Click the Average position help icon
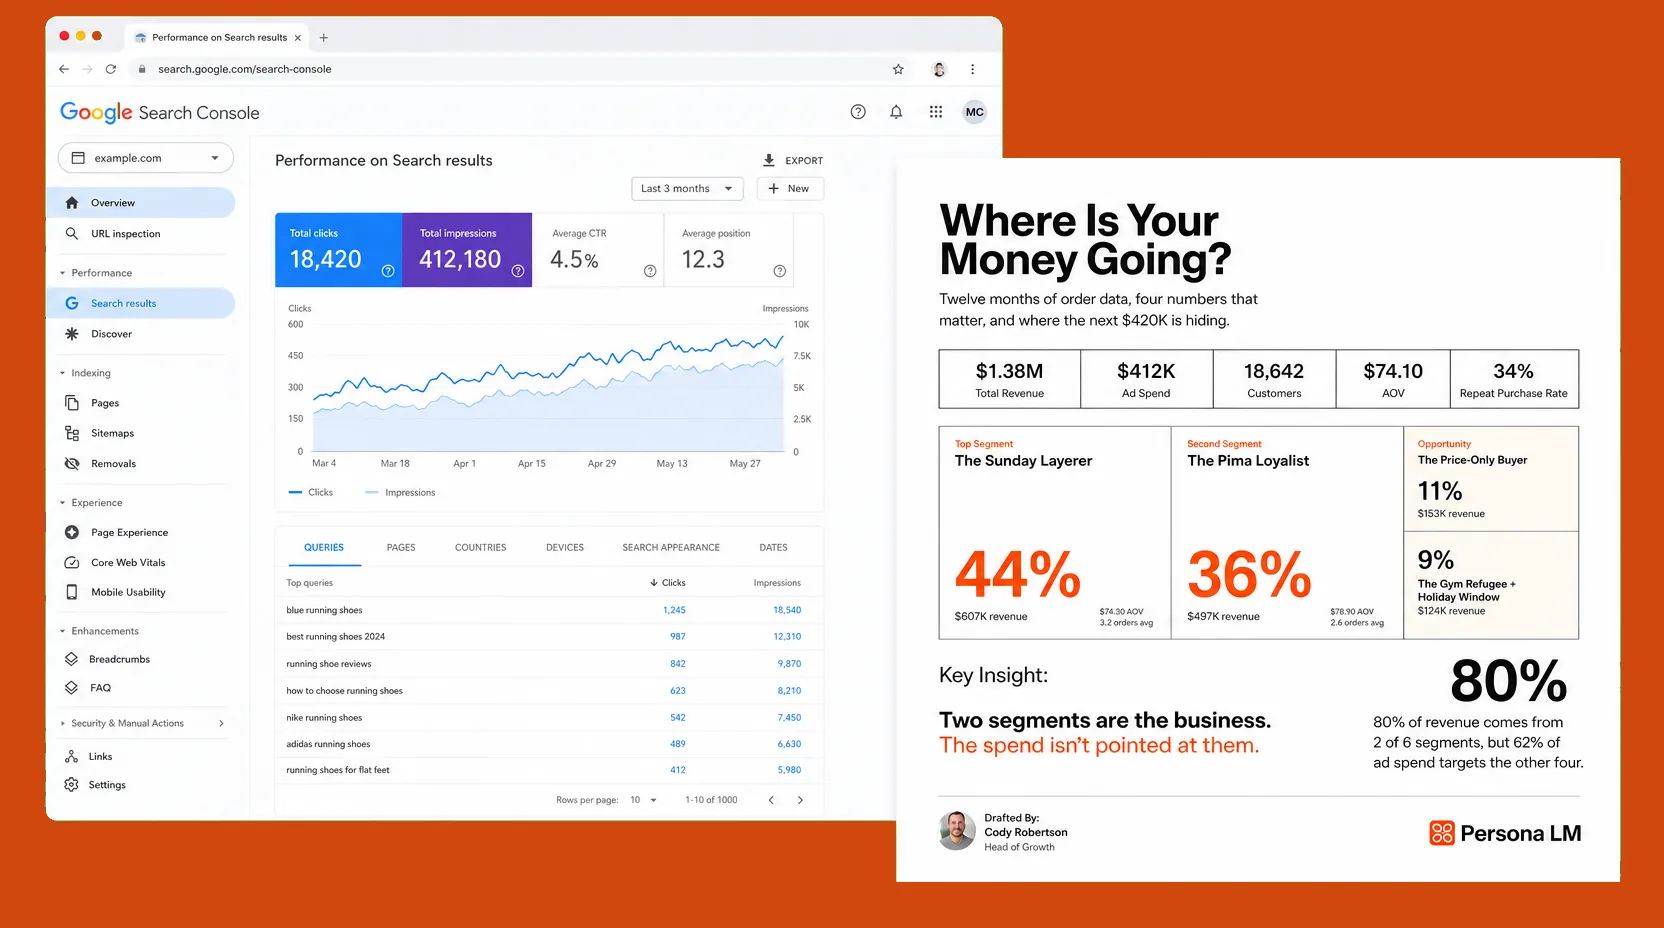Screen dimensions: 1664x928 pyautogui.click(x=780, y=271)
